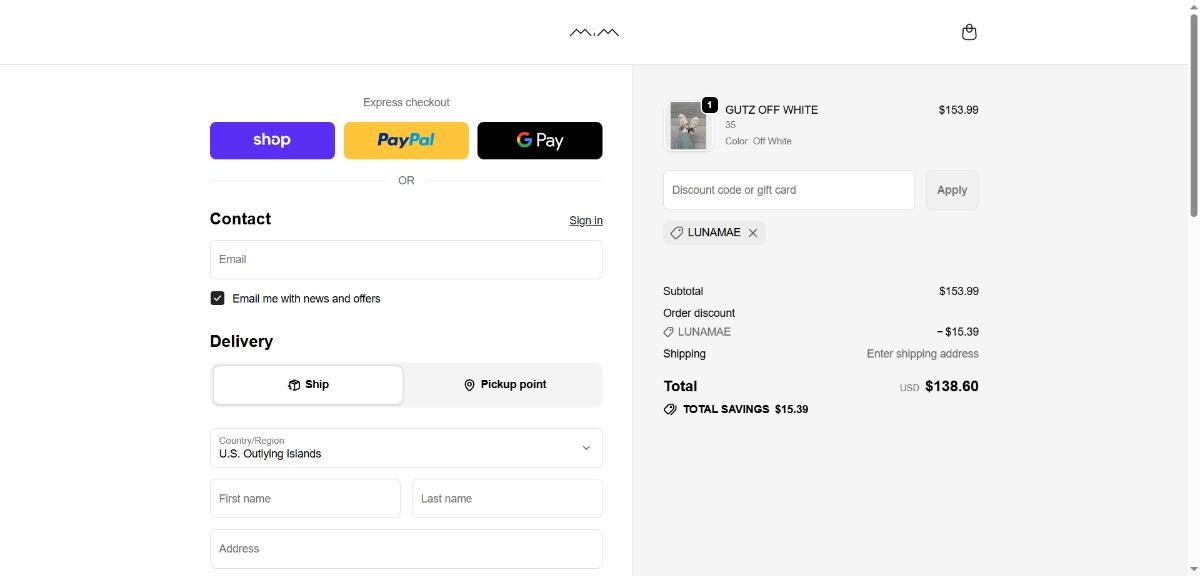This screenshot has width=1200, height=576.
Task: Open the shopping bag cart icon
Action: tap(968, 32)
